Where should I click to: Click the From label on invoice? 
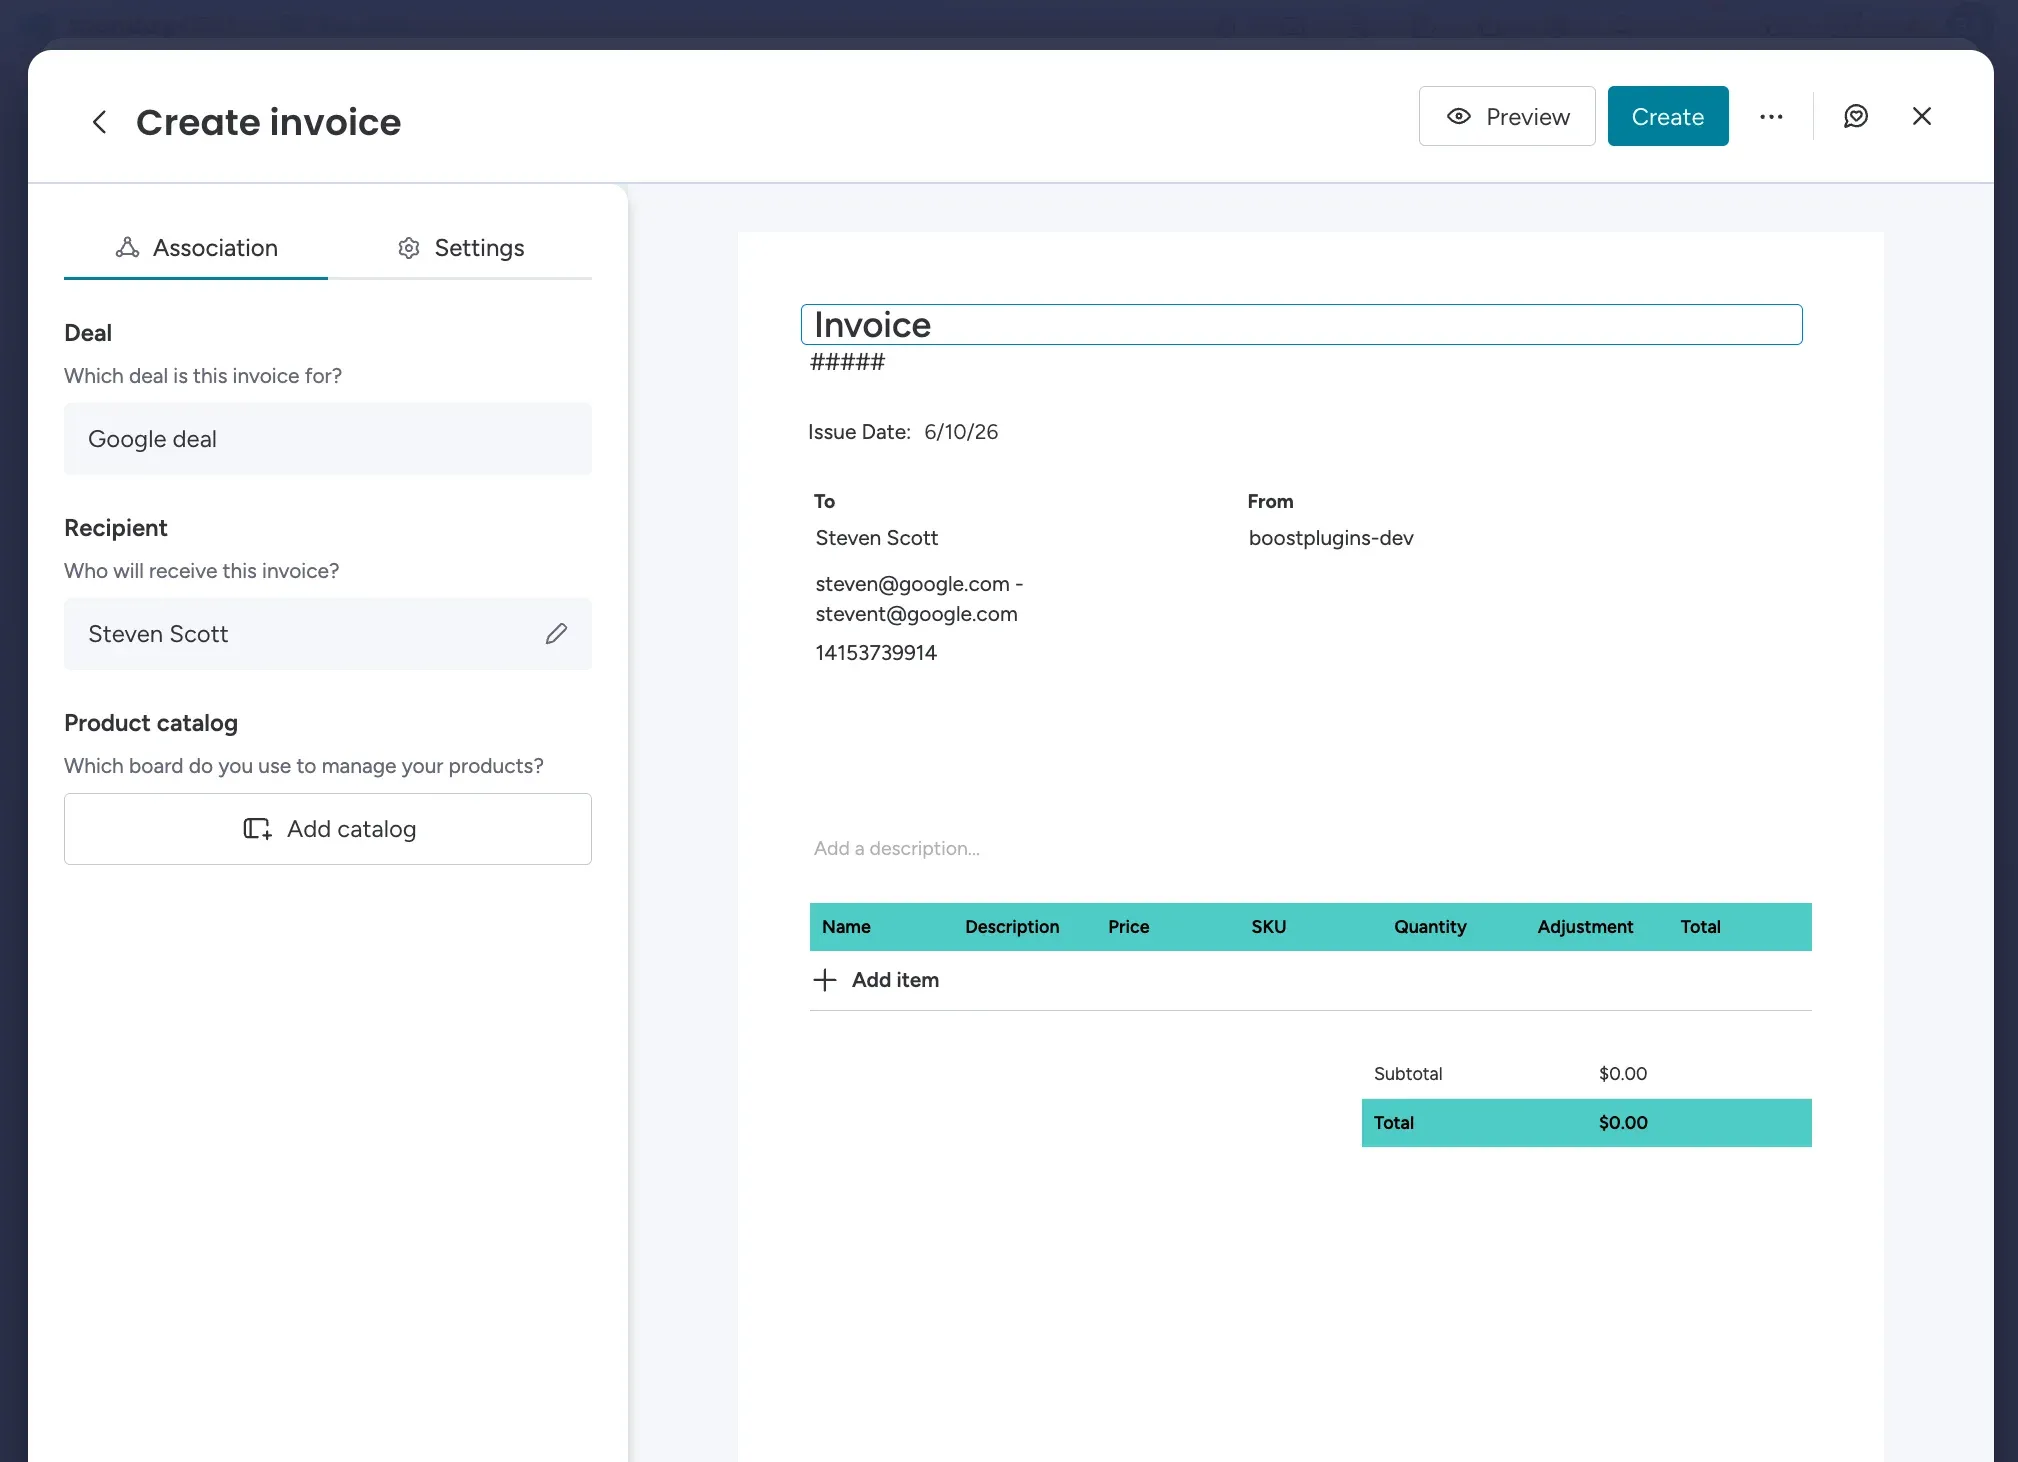click(x=1270, y=501)
